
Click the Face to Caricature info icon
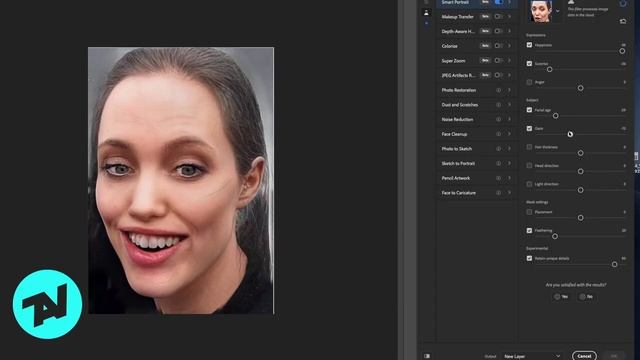point(498,193)
